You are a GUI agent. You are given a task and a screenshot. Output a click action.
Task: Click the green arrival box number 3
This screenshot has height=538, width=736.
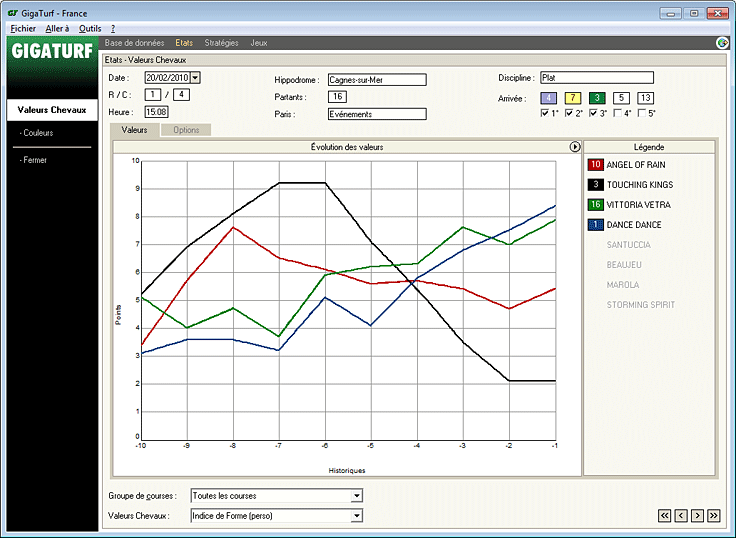pos(597,98)
